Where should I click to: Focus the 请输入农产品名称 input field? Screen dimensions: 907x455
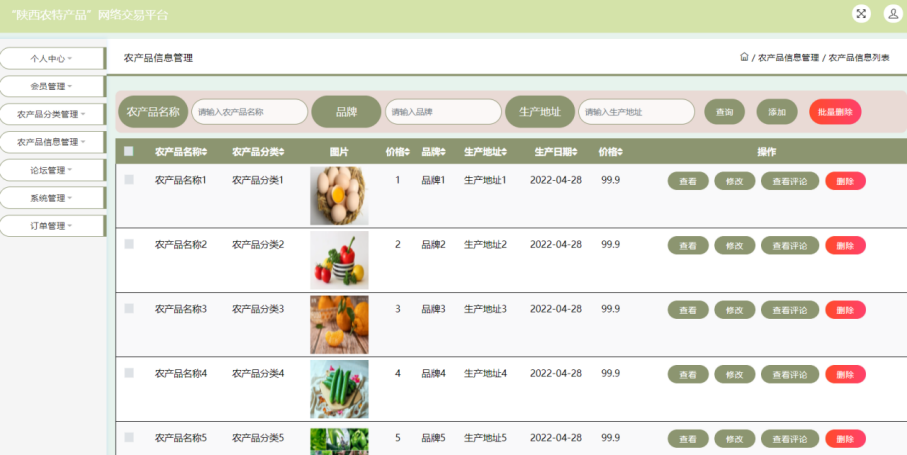pos(250,112)
